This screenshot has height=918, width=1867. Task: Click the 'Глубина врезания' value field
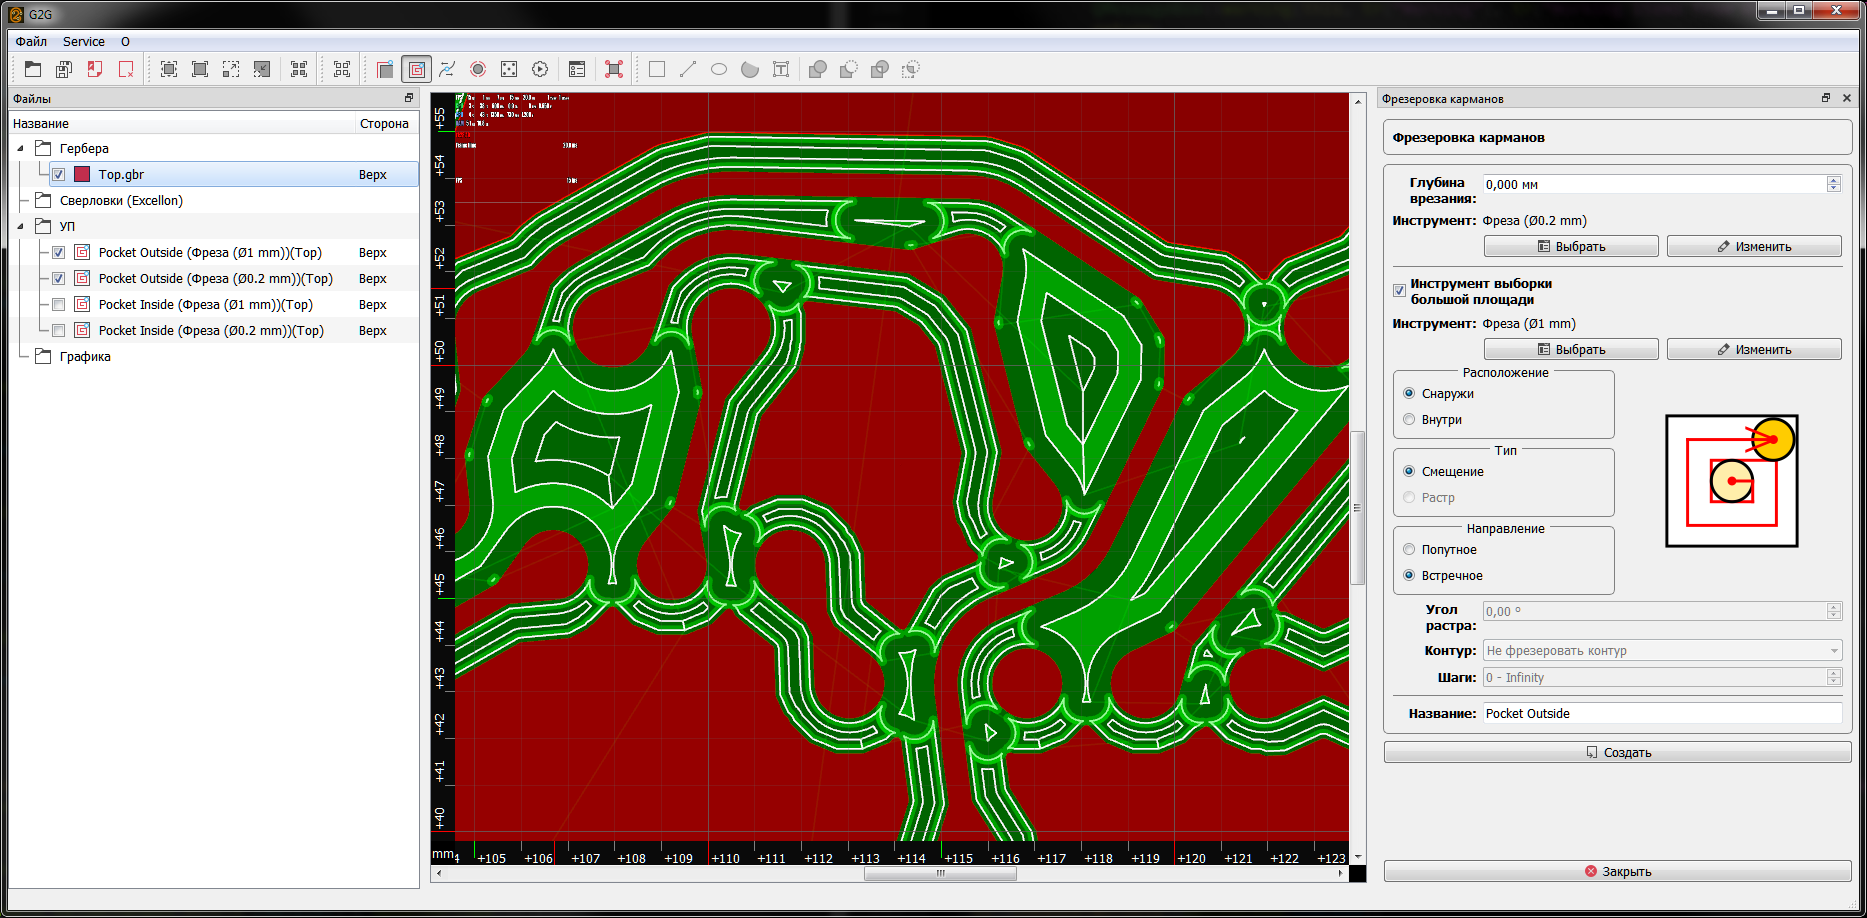click(x=1654, y=184)
